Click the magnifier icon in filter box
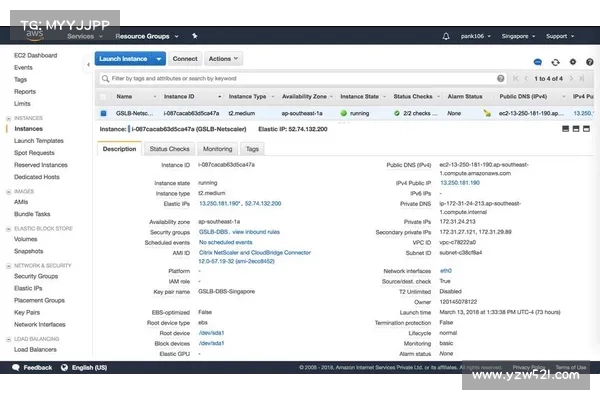The height and width of the screenshot is (400, 600). (105, 79)
